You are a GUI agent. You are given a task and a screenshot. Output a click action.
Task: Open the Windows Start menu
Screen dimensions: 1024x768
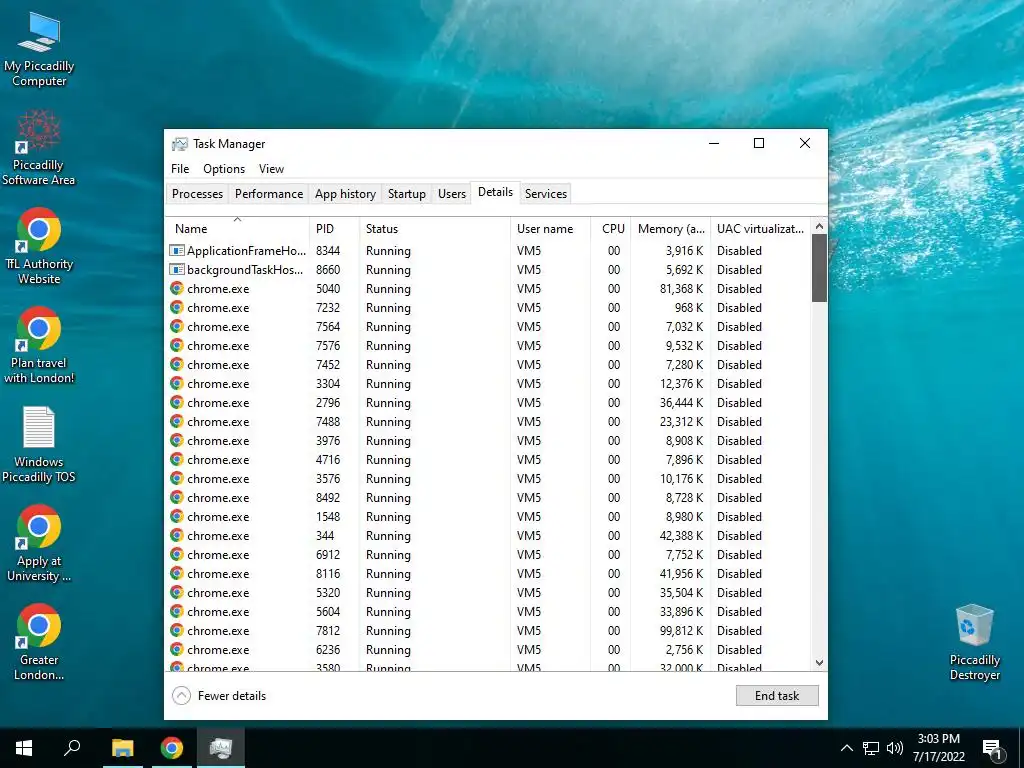tap(24, 748)
